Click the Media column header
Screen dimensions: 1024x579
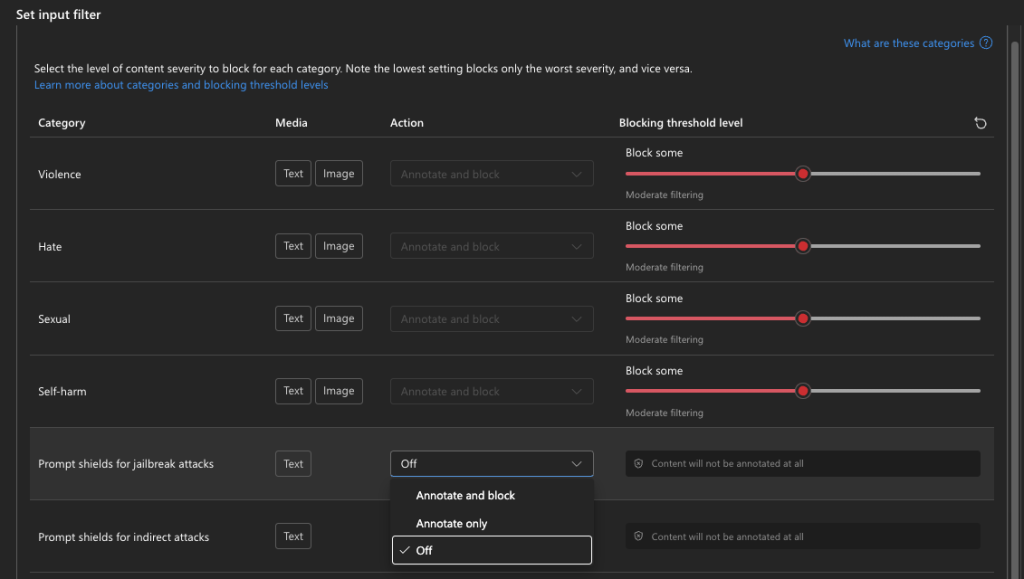(x=291, y=123)
